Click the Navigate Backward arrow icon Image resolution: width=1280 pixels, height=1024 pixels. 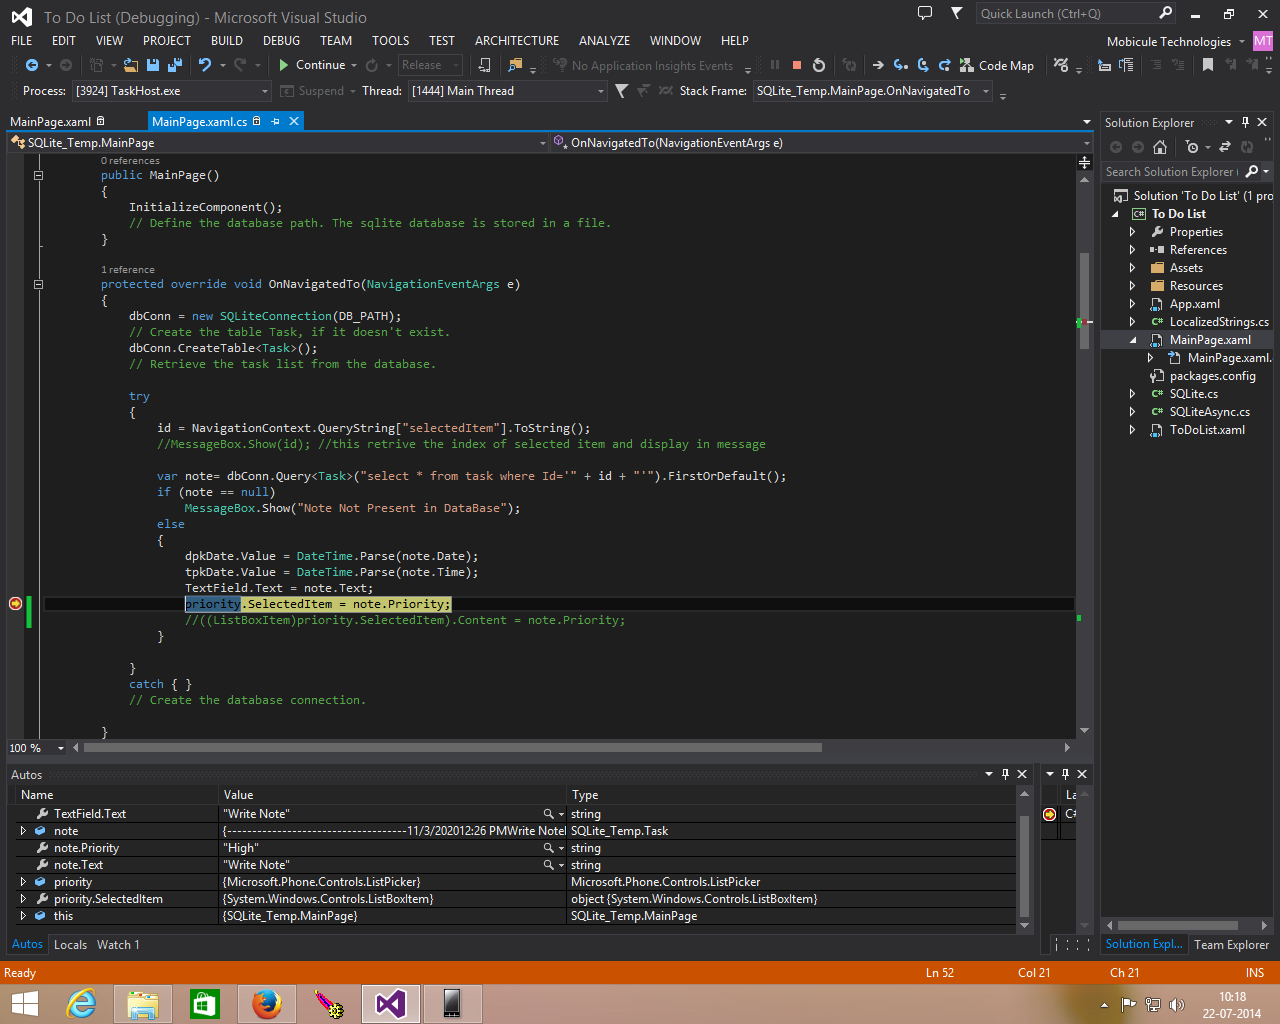32,65
